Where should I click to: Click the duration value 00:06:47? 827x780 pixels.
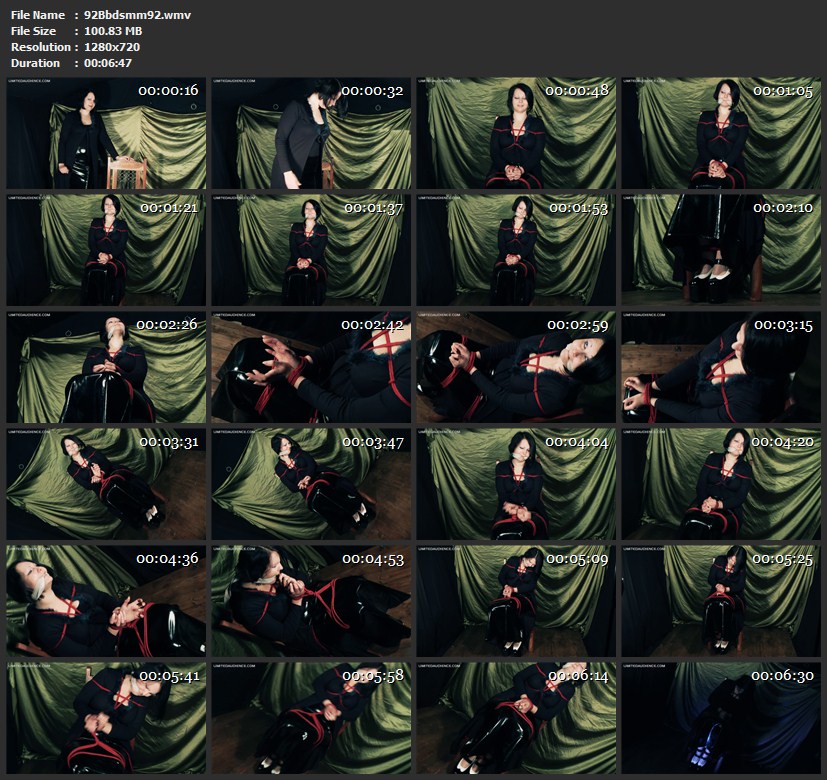coord(108,63)
